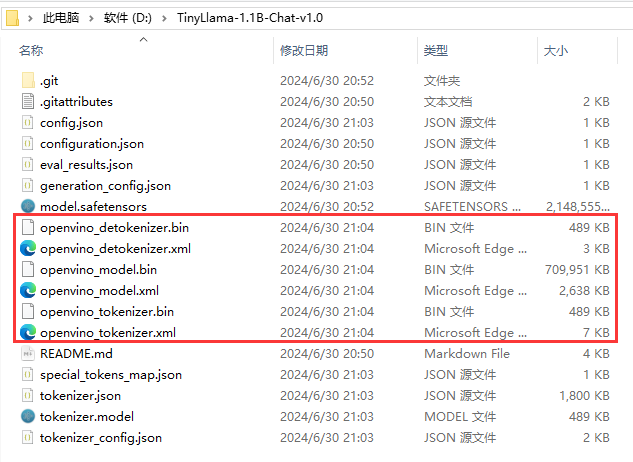Expand the chevron after 软件 (D:)

(164, 18)
